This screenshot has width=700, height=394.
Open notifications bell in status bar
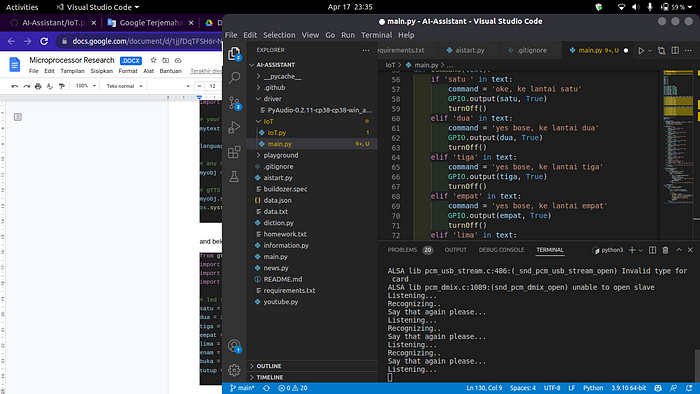(689, 388)
